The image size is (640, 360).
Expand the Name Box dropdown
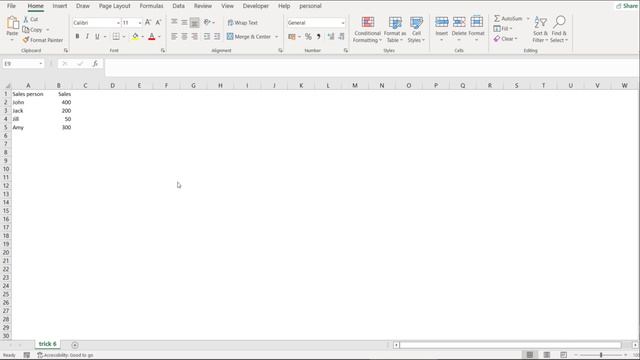click(40, 64)
